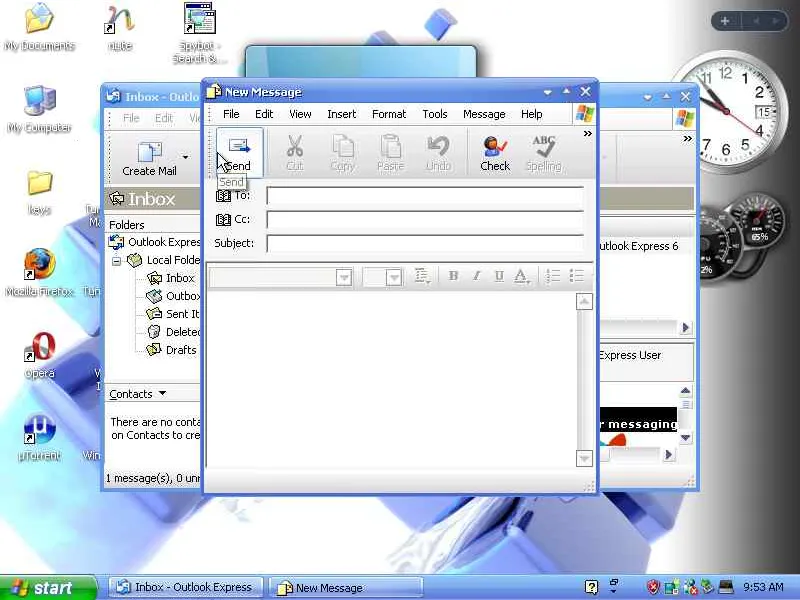800x600 pixels.
Task: Open the Format menu
Action: 389,114
